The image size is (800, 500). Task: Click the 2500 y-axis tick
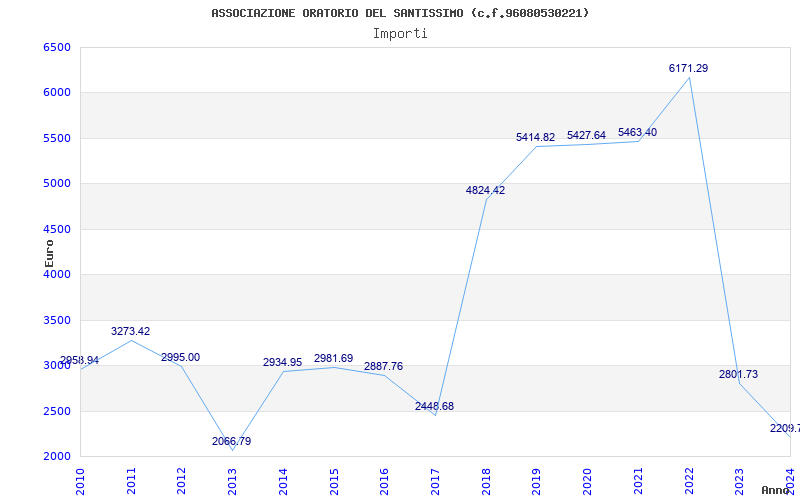click(x=57, y=411)
